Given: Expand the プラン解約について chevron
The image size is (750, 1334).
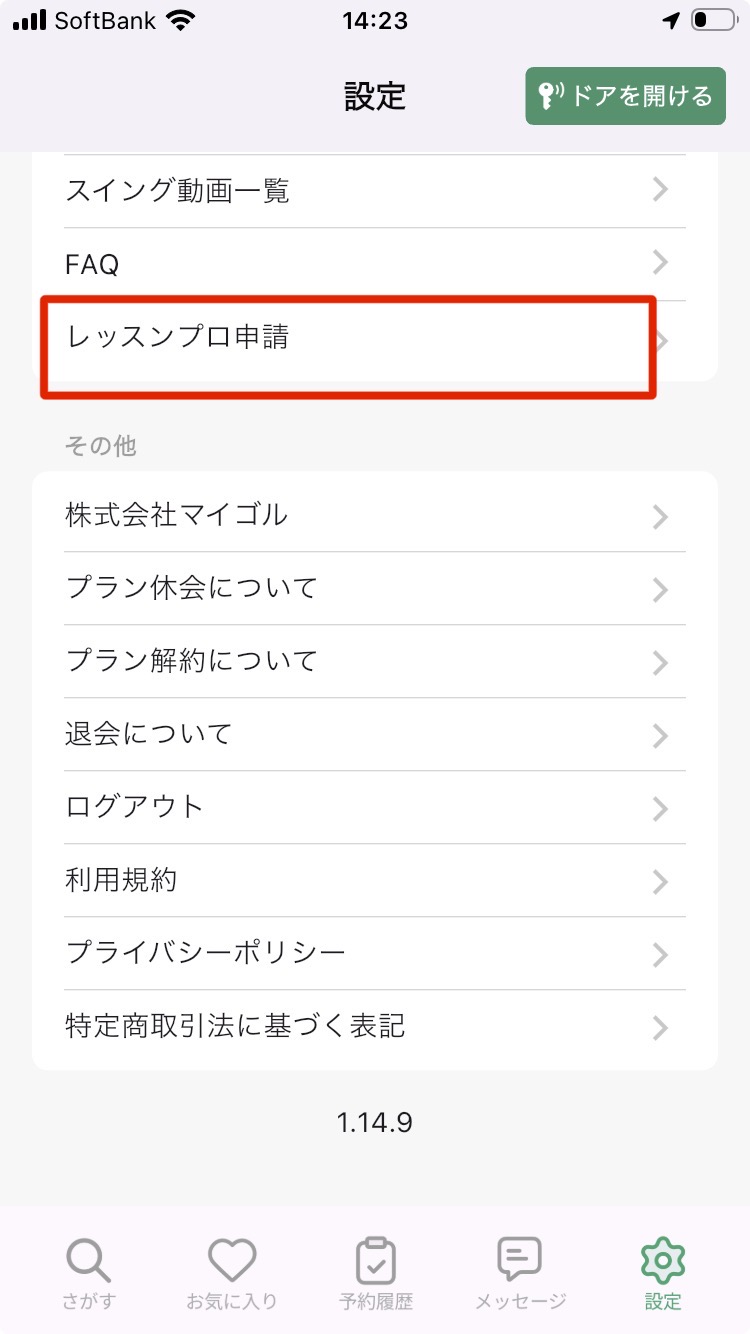Looking at the screenshot, I should [660, 662].
